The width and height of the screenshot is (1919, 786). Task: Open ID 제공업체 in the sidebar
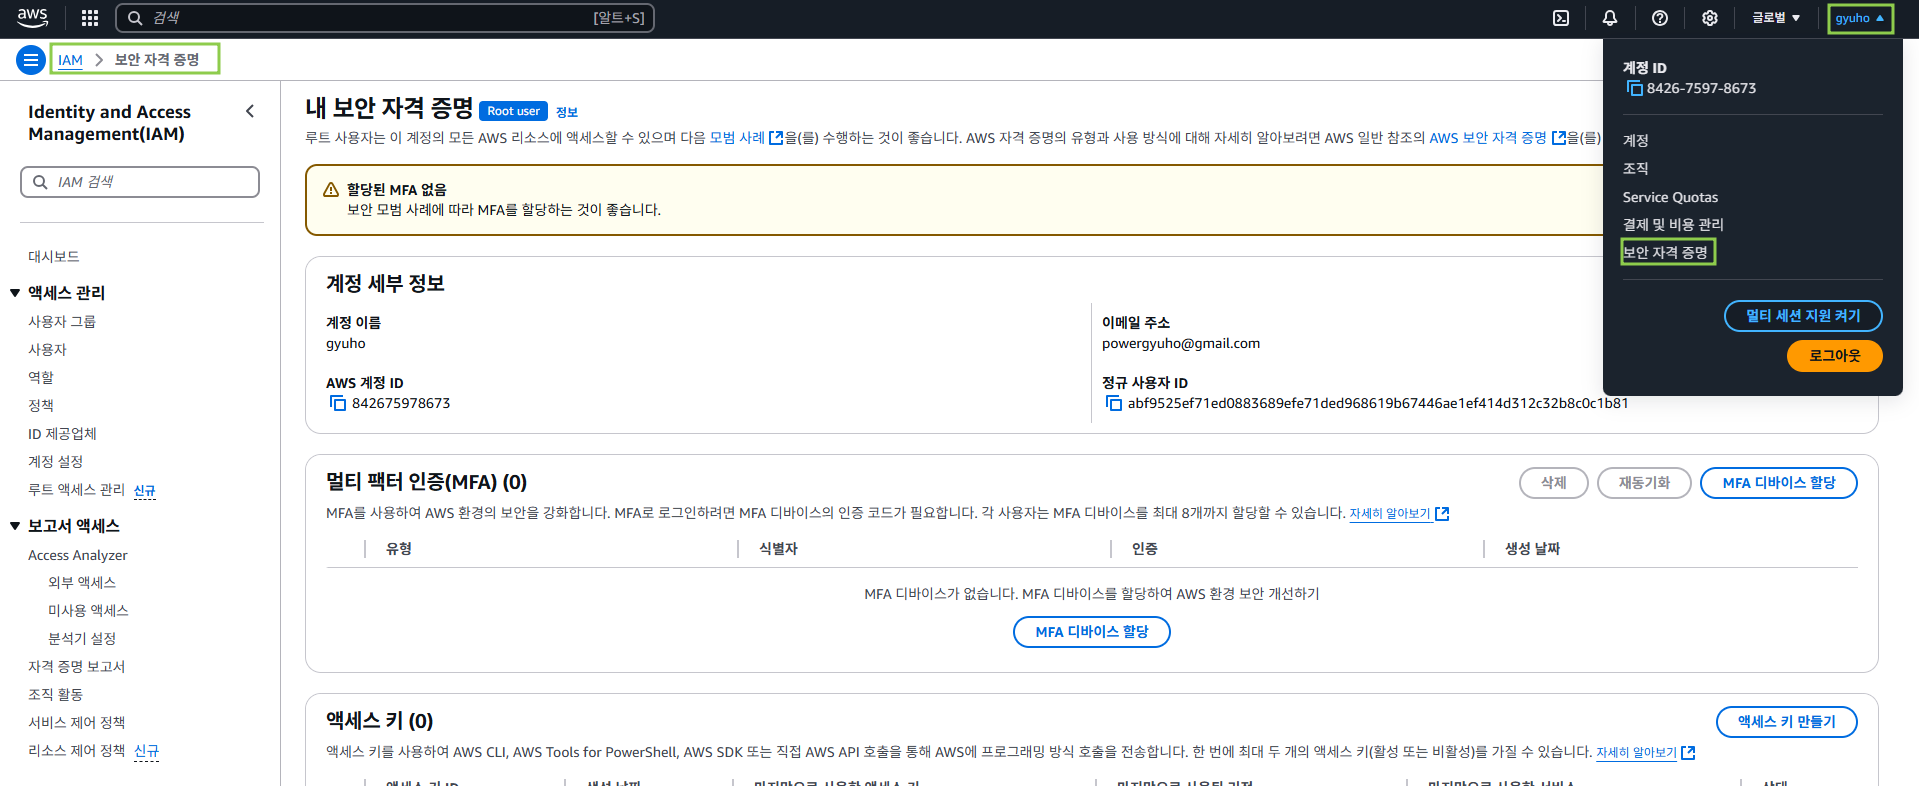point(62,434)
